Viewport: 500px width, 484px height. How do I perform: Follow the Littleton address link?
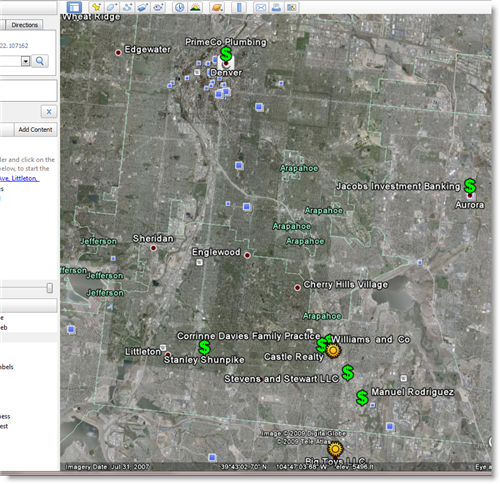pos(19,178)
